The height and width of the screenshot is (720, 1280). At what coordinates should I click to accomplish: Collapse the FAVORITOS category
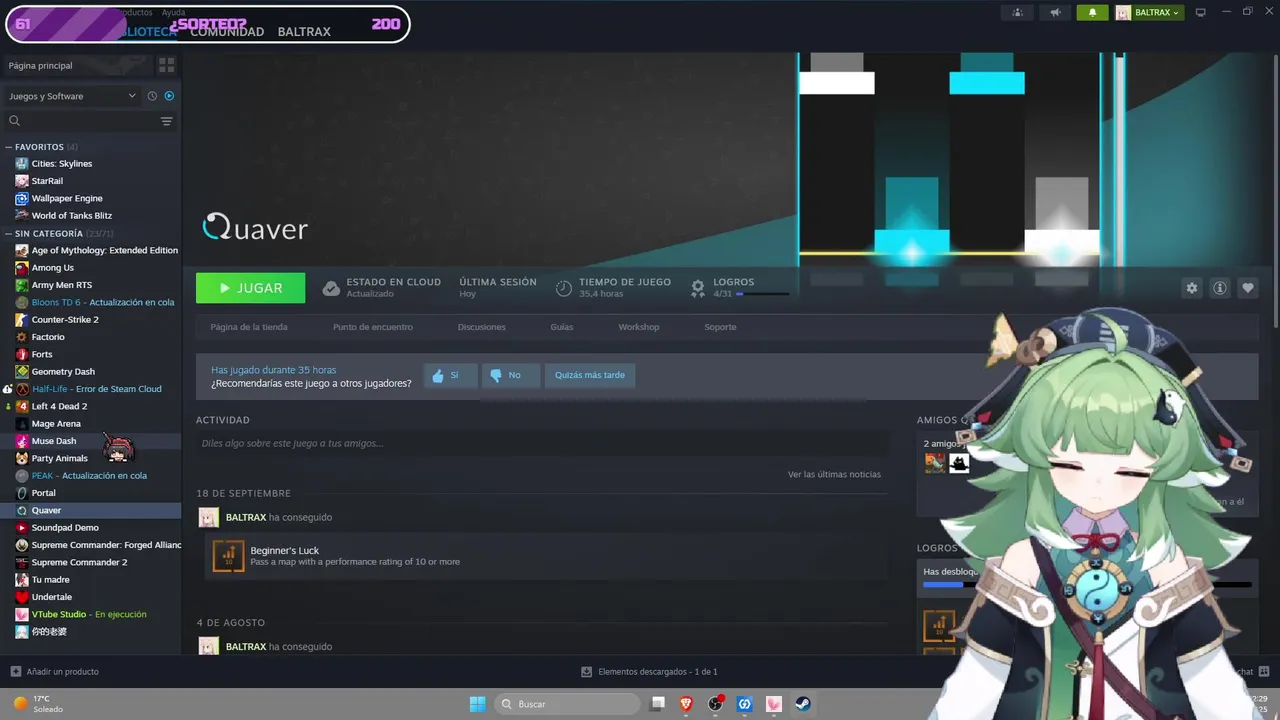tap(9, 147)
